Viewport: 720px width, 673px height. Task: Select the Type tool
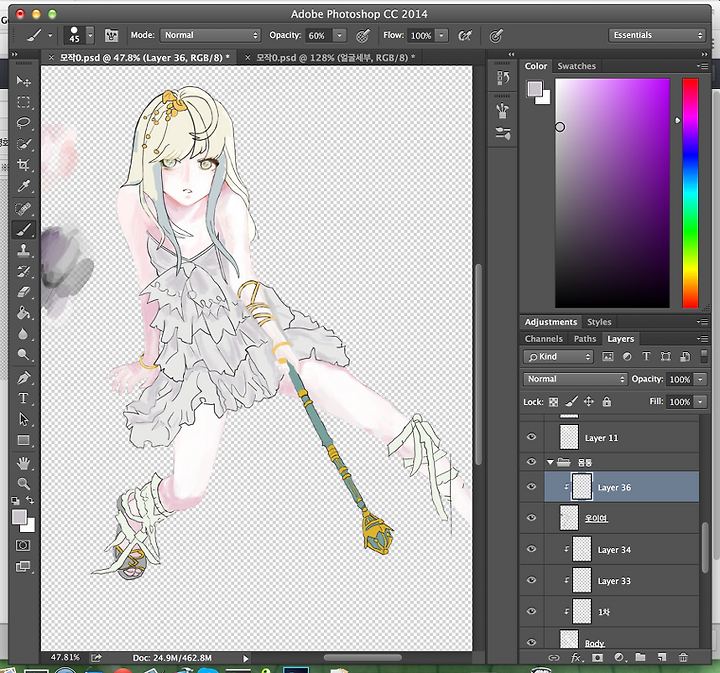pos(23,398)
